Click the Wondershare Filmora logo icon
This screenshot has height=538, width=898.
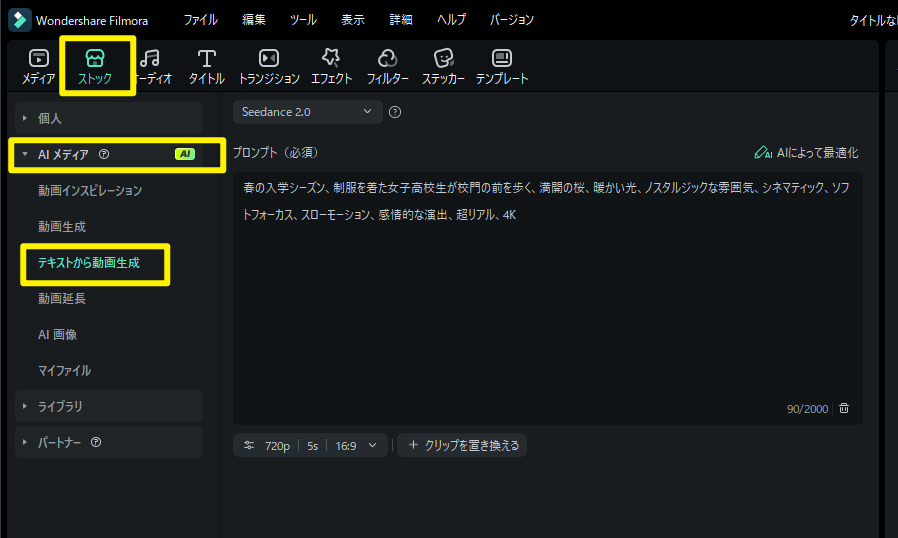tap(19, 20)
